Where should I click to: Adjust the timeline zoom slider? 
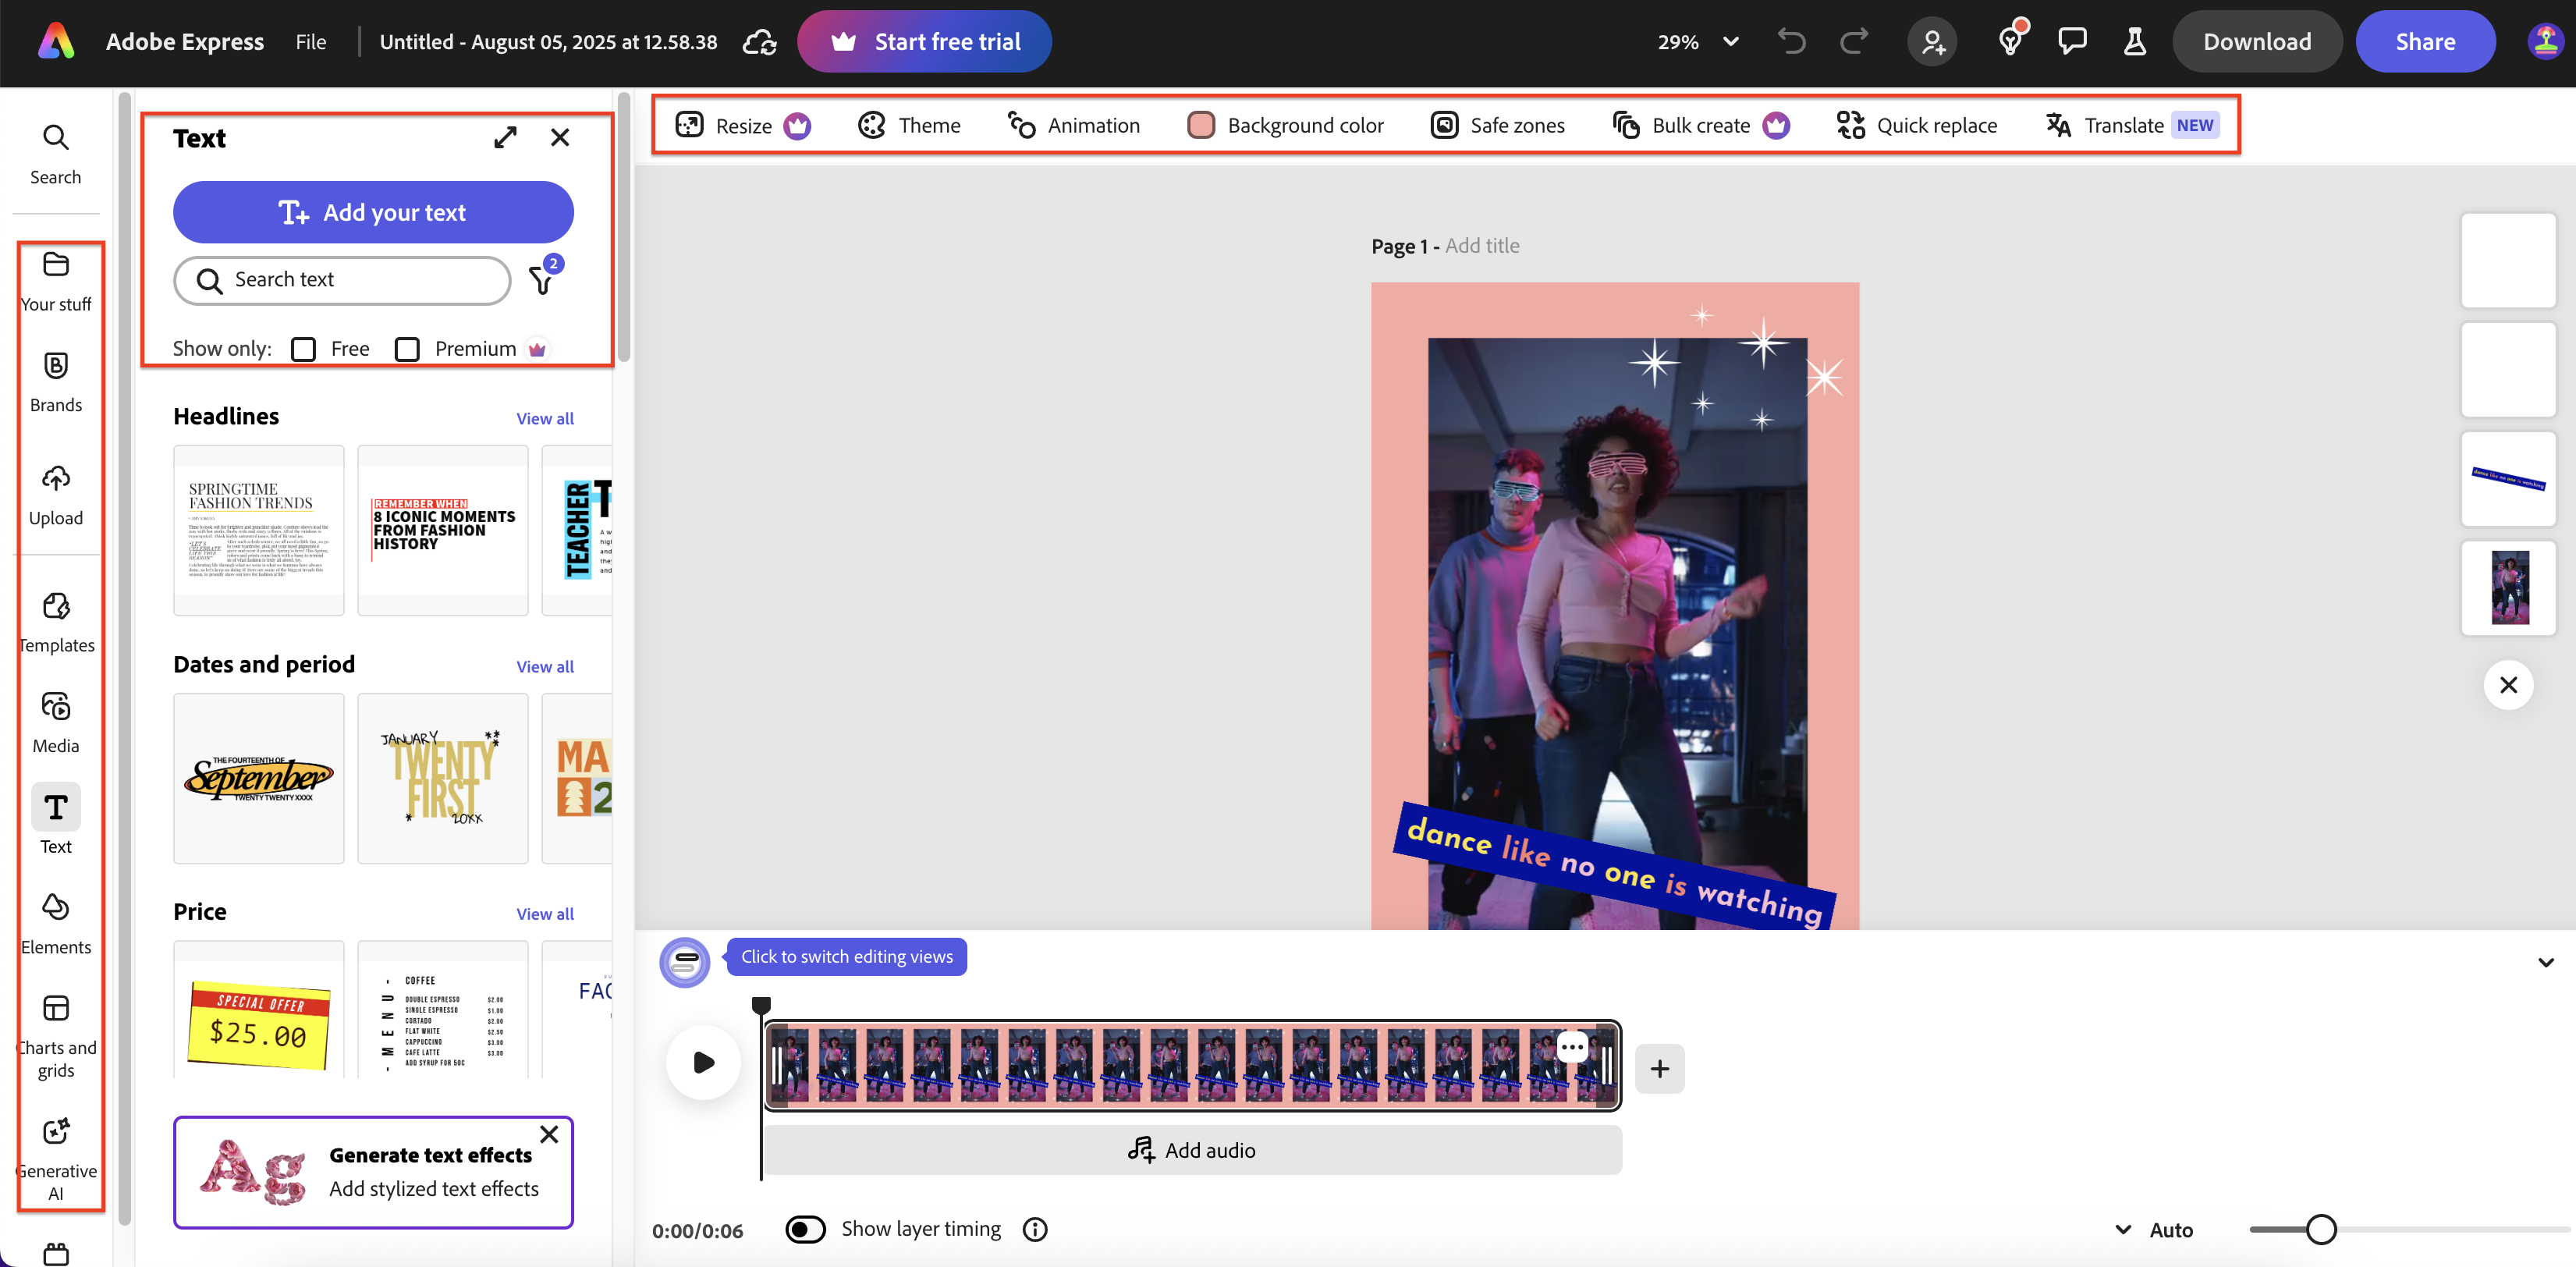pyautogui.click(x=2321, y=1229)
